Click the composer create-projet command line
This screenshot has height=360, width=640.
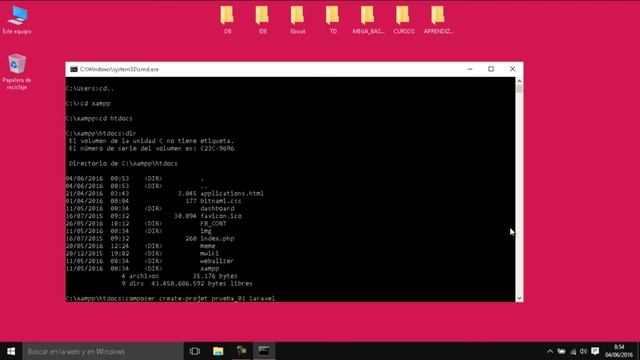click(x=171, y=299)
